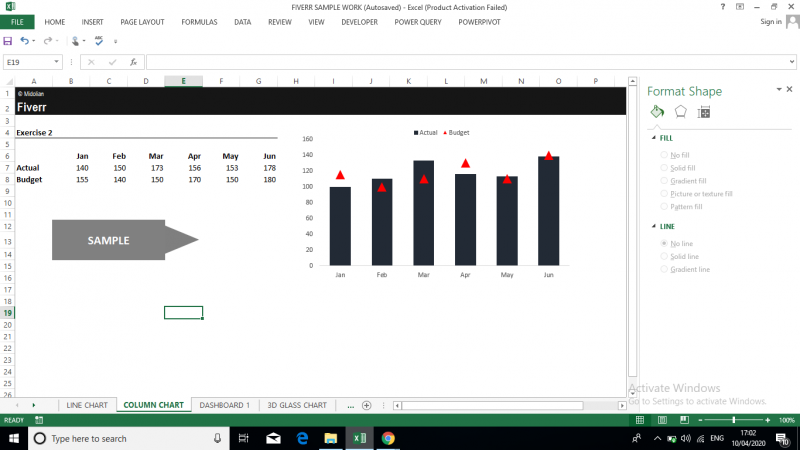This screenshot has width=800, height=450.
Task: Switch to DASHBOARD 1 sheet tab
Action: [224, 405]
